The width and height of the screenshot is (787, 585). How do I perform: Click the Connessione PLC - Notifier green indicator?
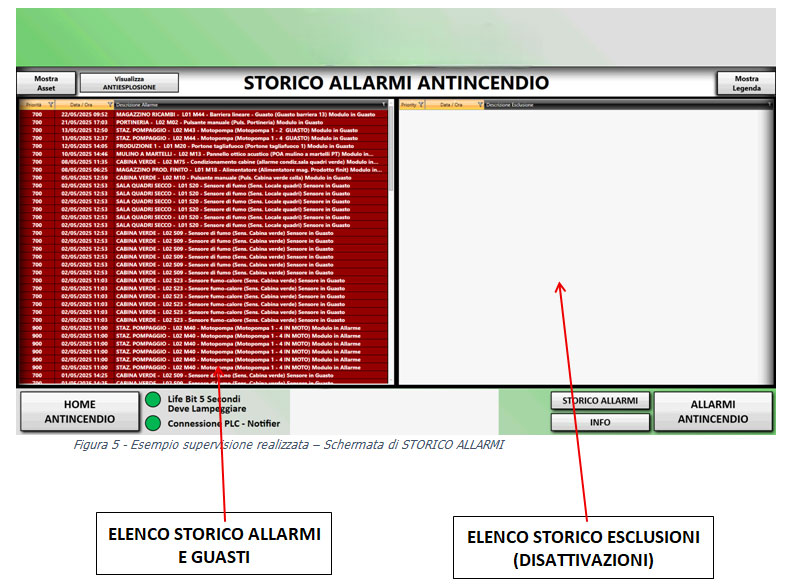tap(153, 423)
